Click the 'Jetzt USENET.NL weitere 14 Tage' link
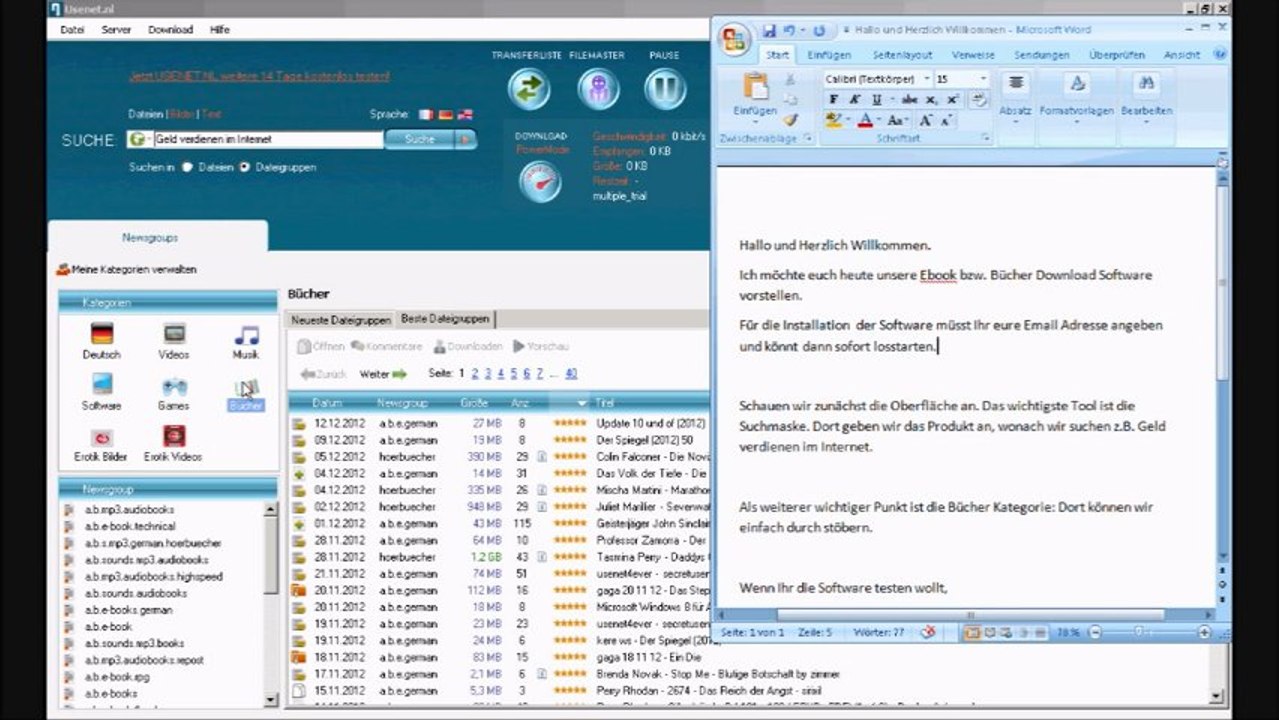The image size is (1279, 720). [259, 76]
